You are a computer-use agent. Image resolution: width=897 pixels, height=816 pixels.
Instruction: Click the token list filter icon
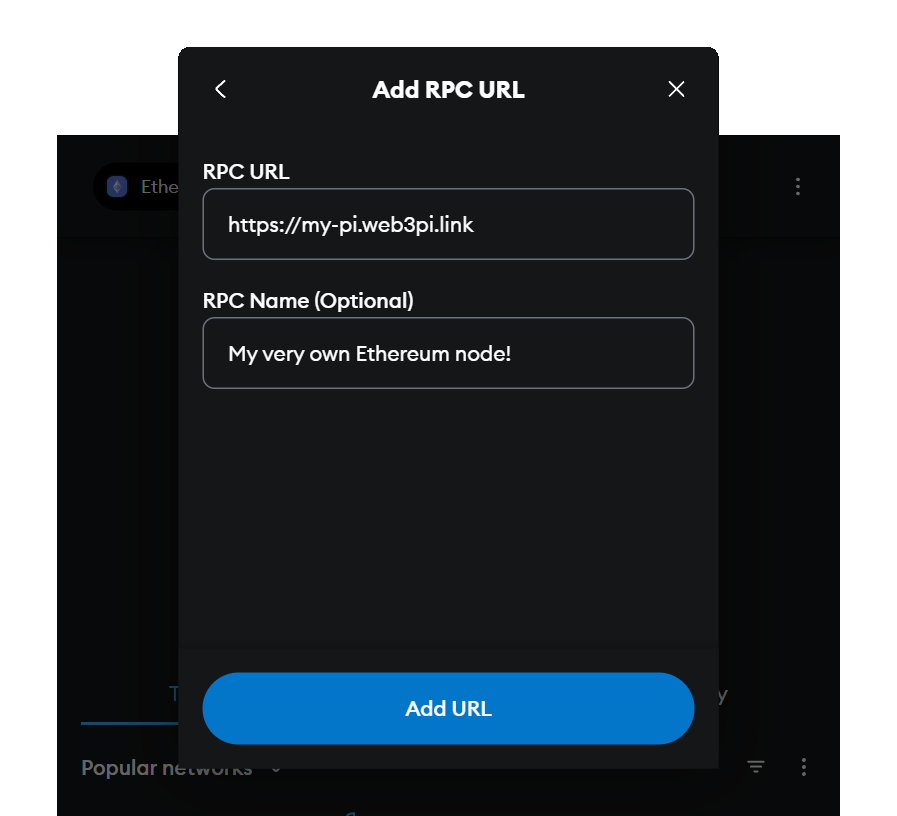(756, 767)
